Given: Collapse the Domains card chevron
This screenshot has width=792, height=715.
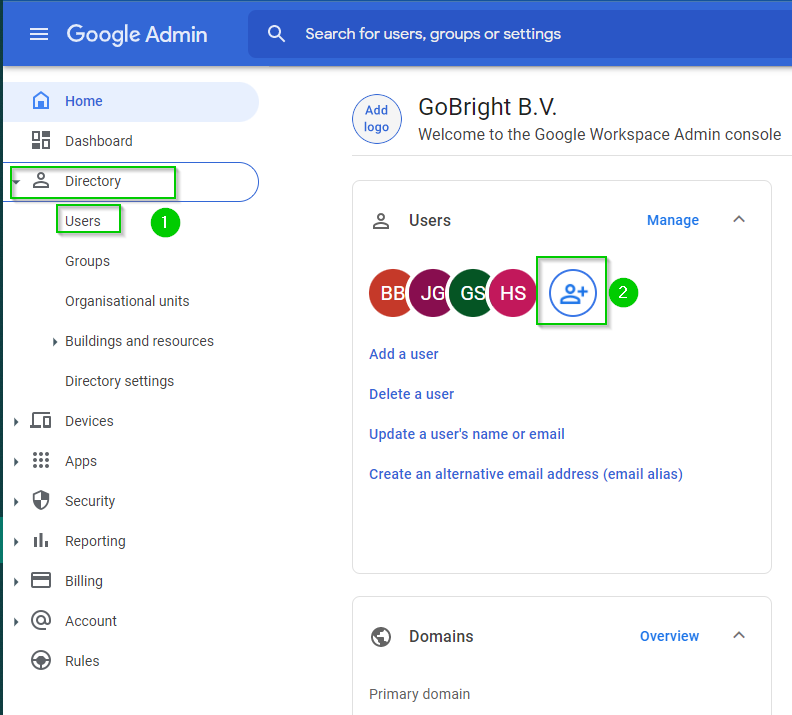Looking at the screenshot, I should 739,635.
